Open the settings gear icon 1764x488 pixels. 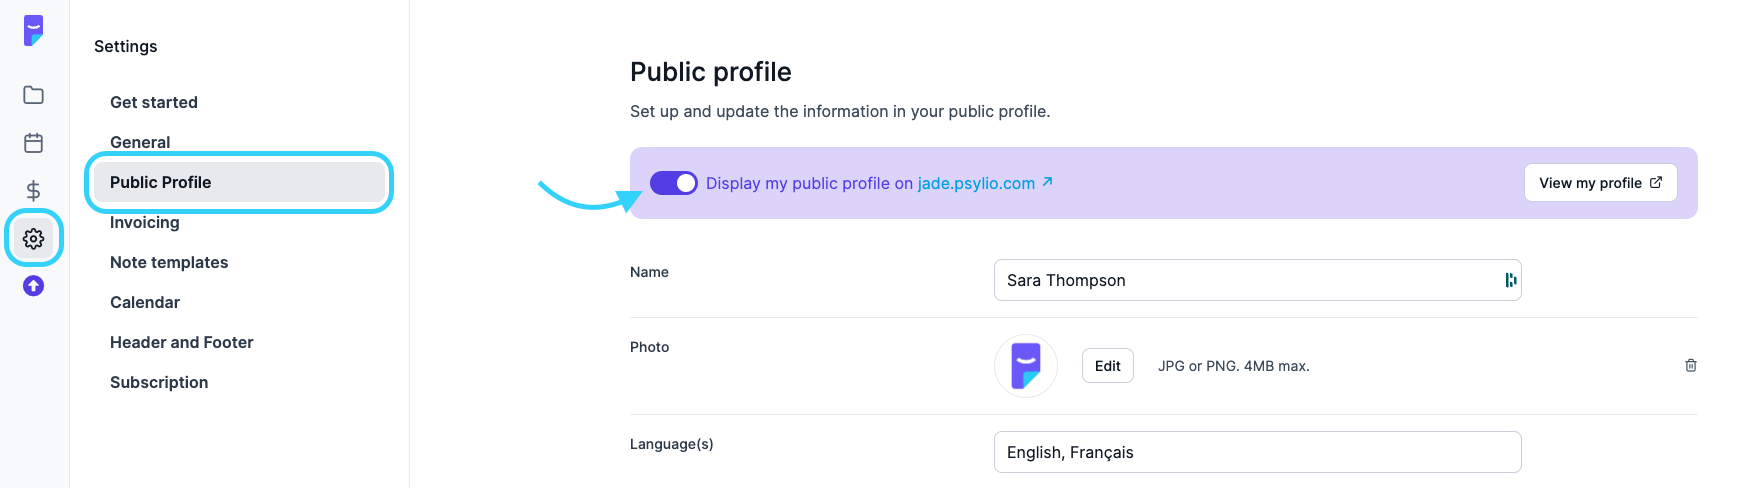pyautogui.click(x=34, y=239)
